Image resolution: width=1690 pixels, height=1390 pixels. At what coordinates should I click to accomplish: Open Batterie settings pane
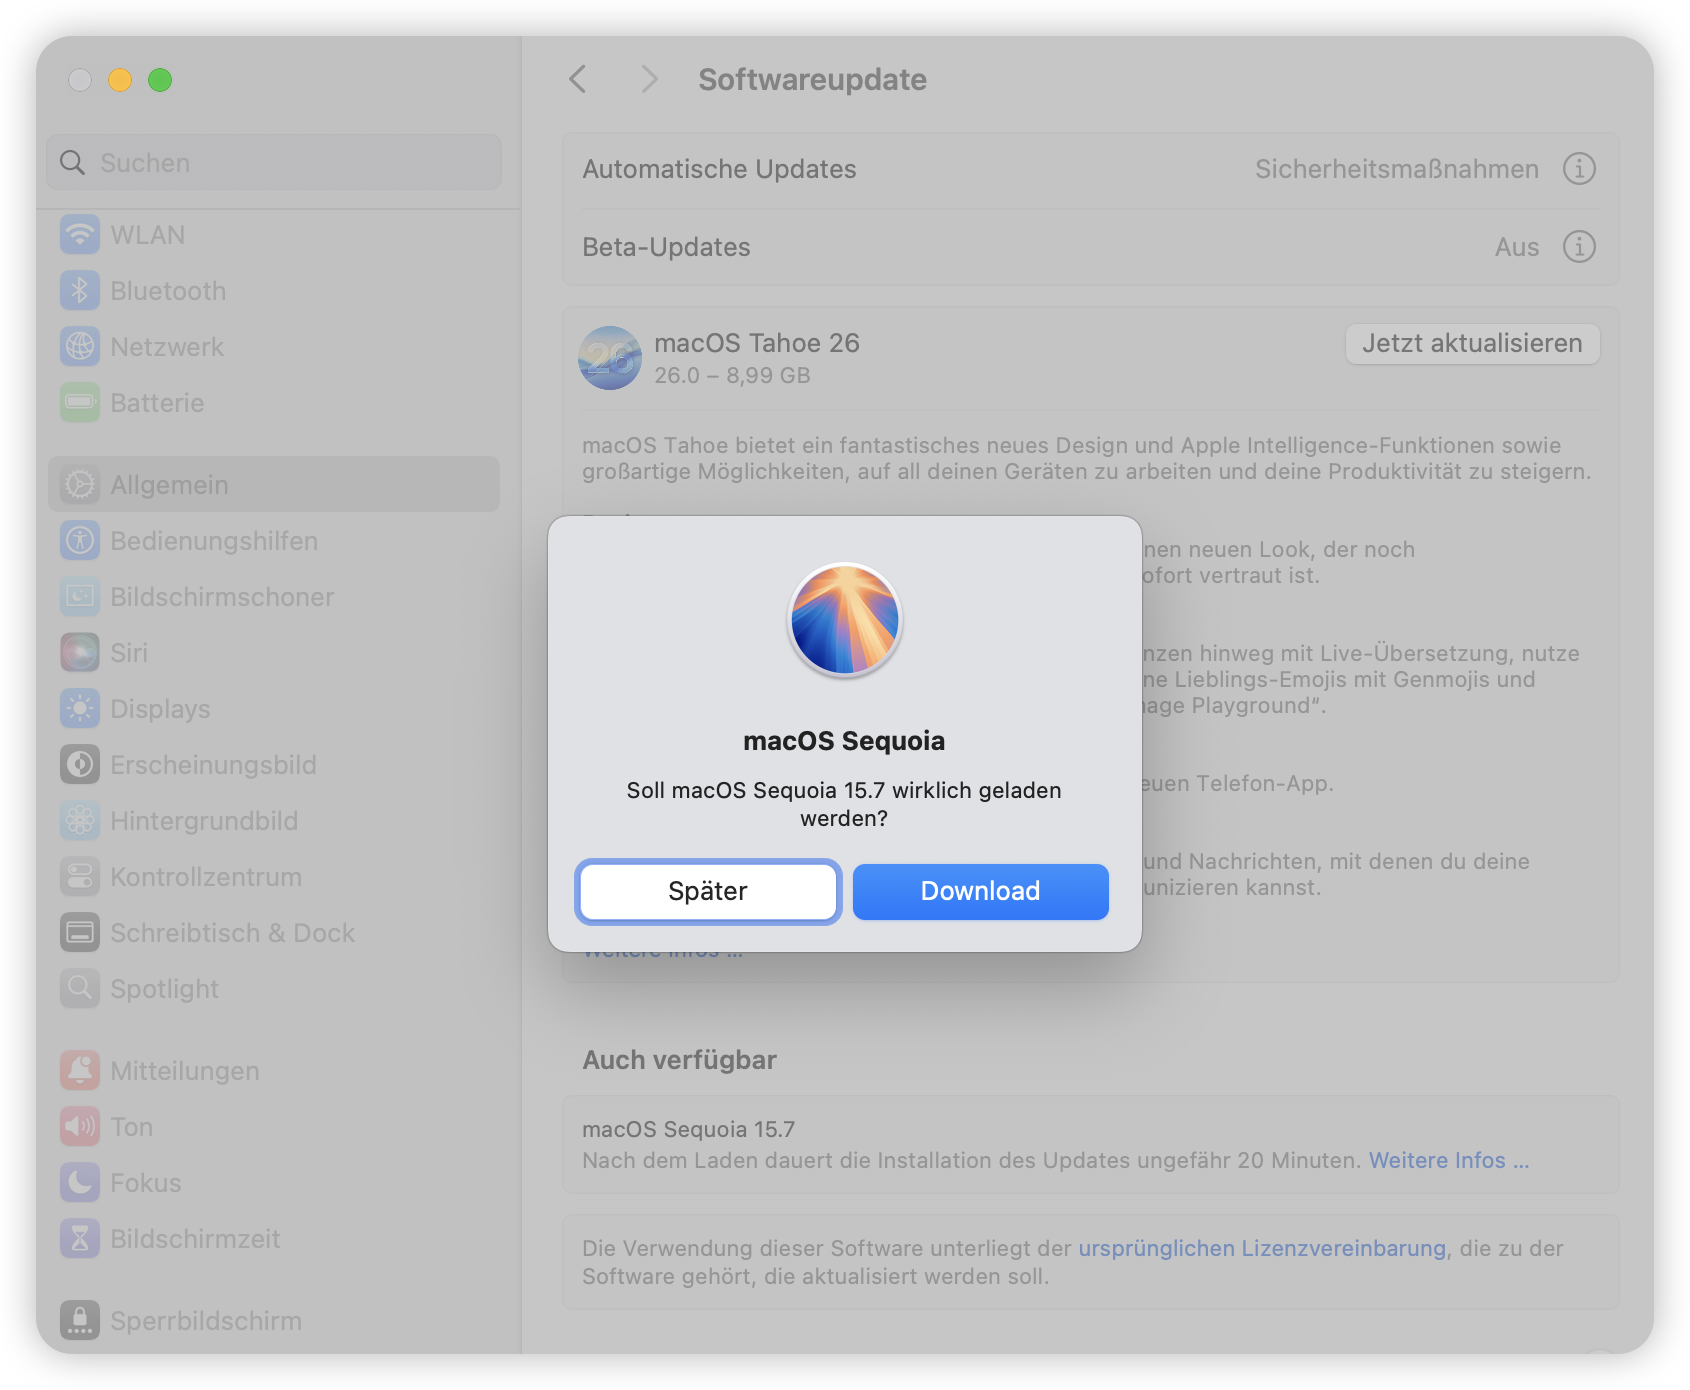point(274,403)
